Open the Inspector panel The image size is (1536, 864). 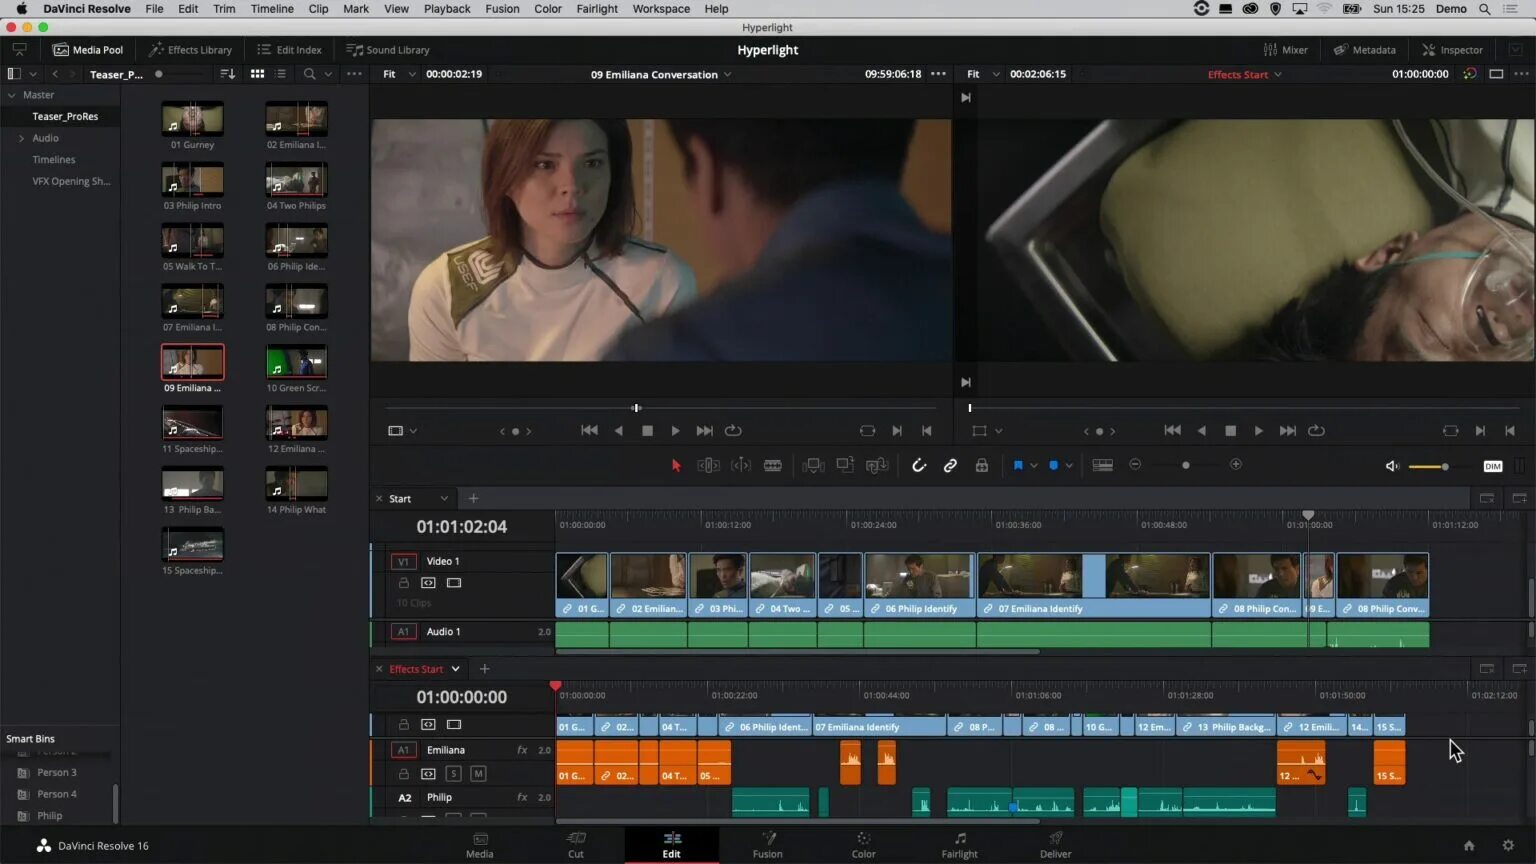coord(1452,50)
